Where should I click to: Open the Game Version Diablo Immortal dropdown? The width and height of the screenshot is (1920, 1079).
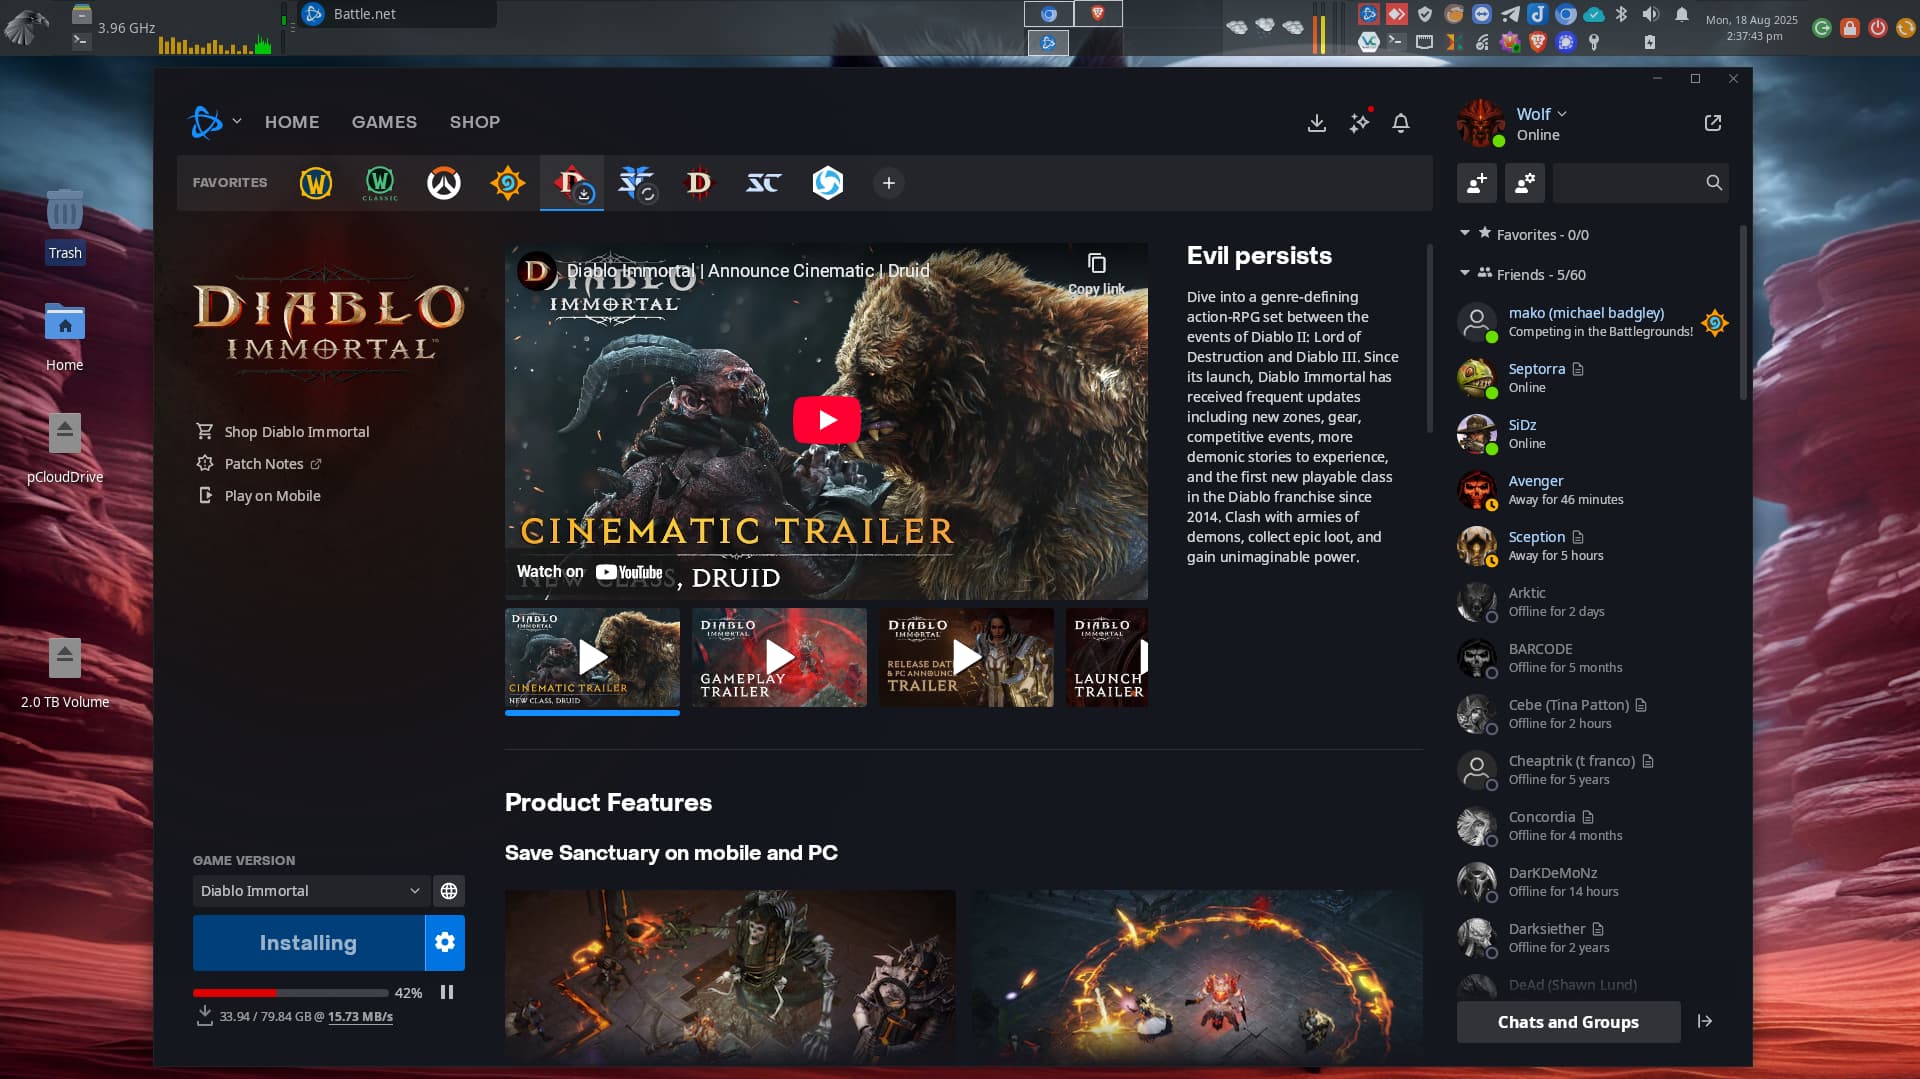coord(310,891)
